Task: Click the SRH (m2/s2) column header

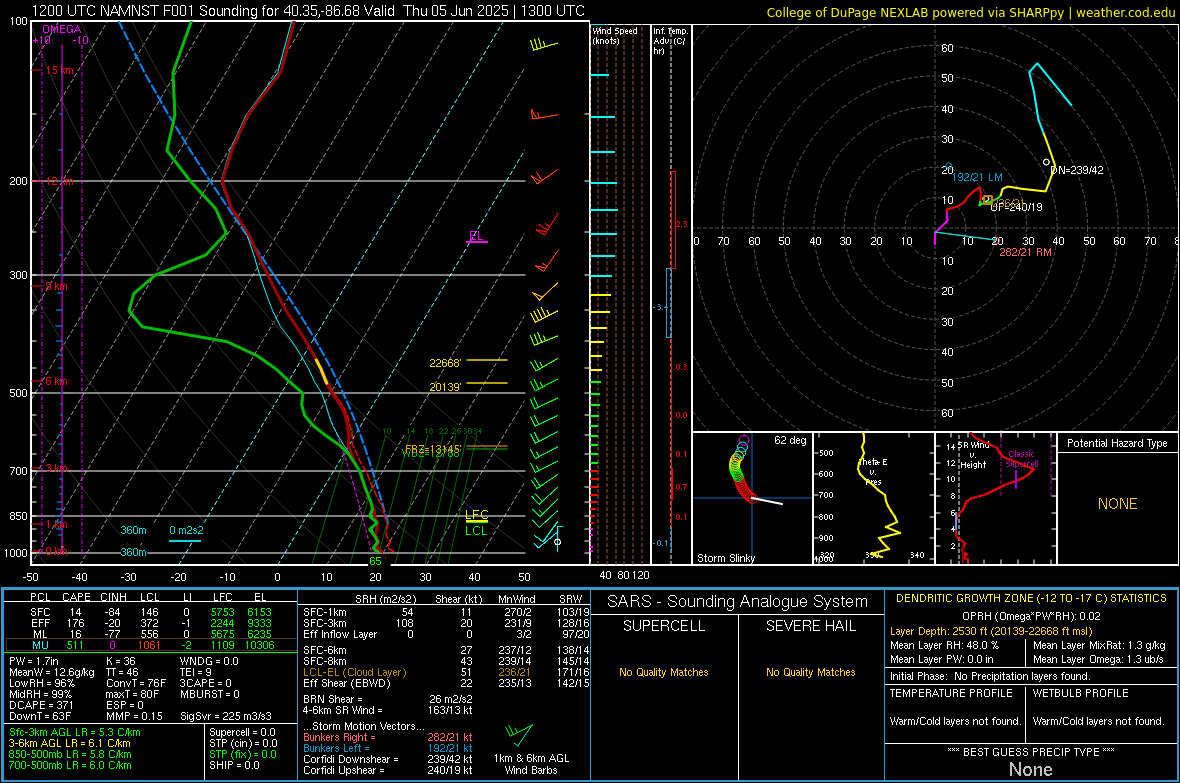Action: pos(387,599)
